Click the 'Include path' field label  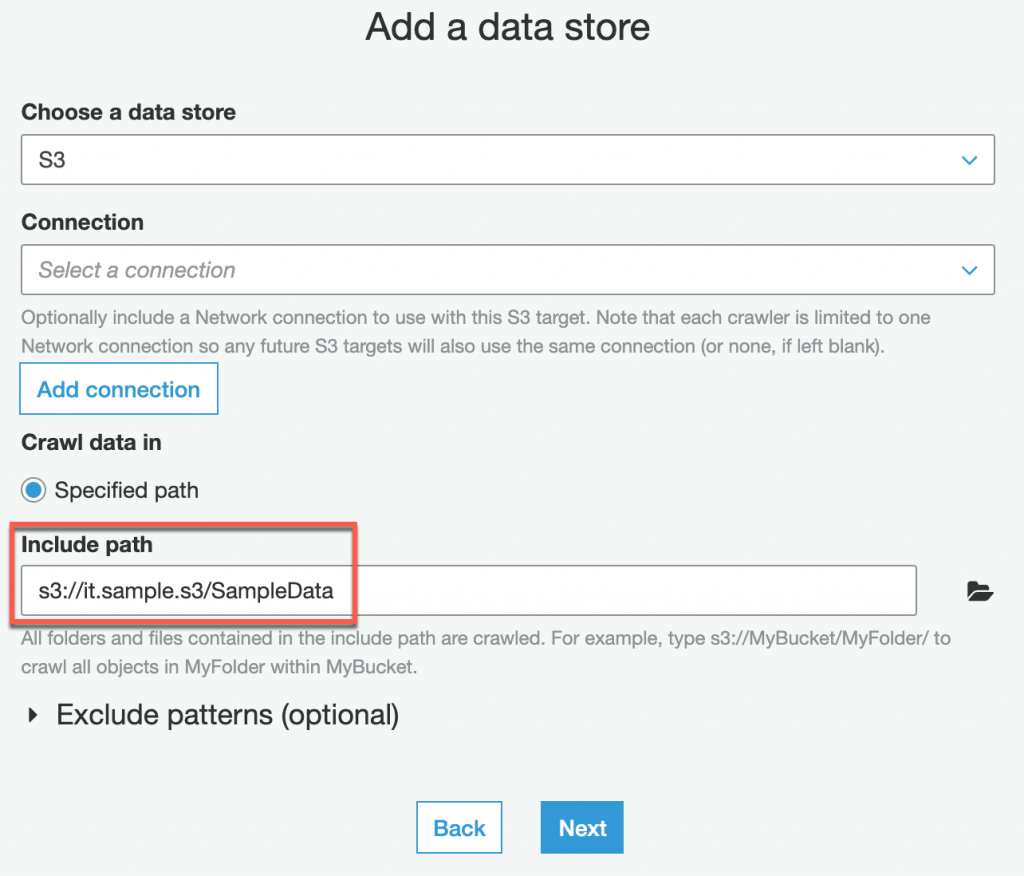(87, 545)
